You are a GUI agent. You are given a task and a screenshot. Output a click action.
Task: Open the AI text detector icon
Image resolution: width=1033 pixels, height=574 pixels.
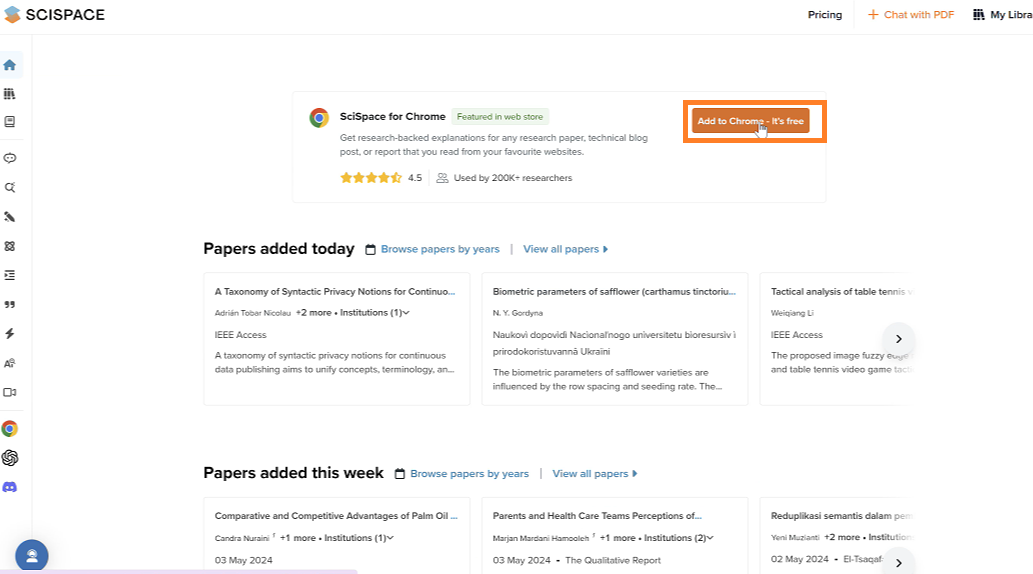point(10,363)
